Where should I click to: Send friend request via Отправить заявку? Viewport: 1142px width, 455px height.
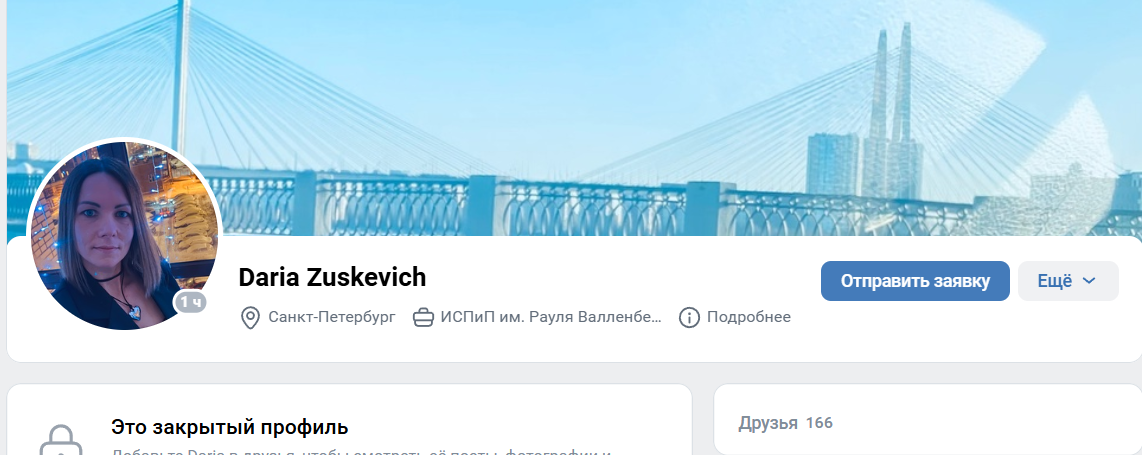[x=915, y=281]
